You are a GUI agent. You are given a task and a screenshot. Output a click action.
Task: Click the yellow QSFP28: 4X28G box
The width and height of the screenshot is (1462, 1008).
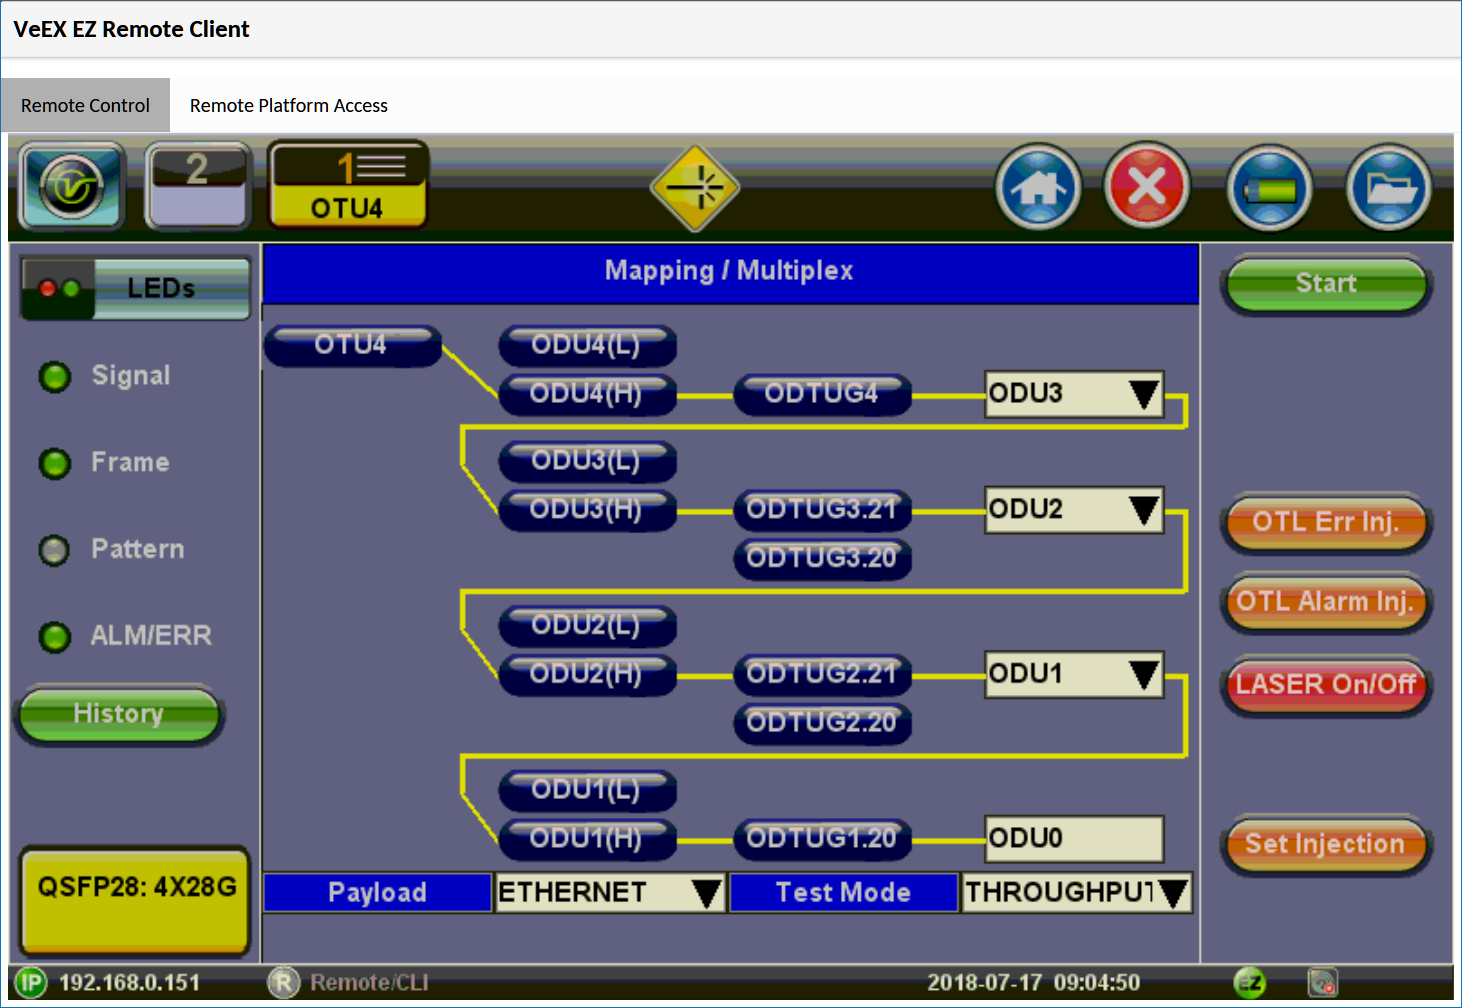(x=136, y=898)
